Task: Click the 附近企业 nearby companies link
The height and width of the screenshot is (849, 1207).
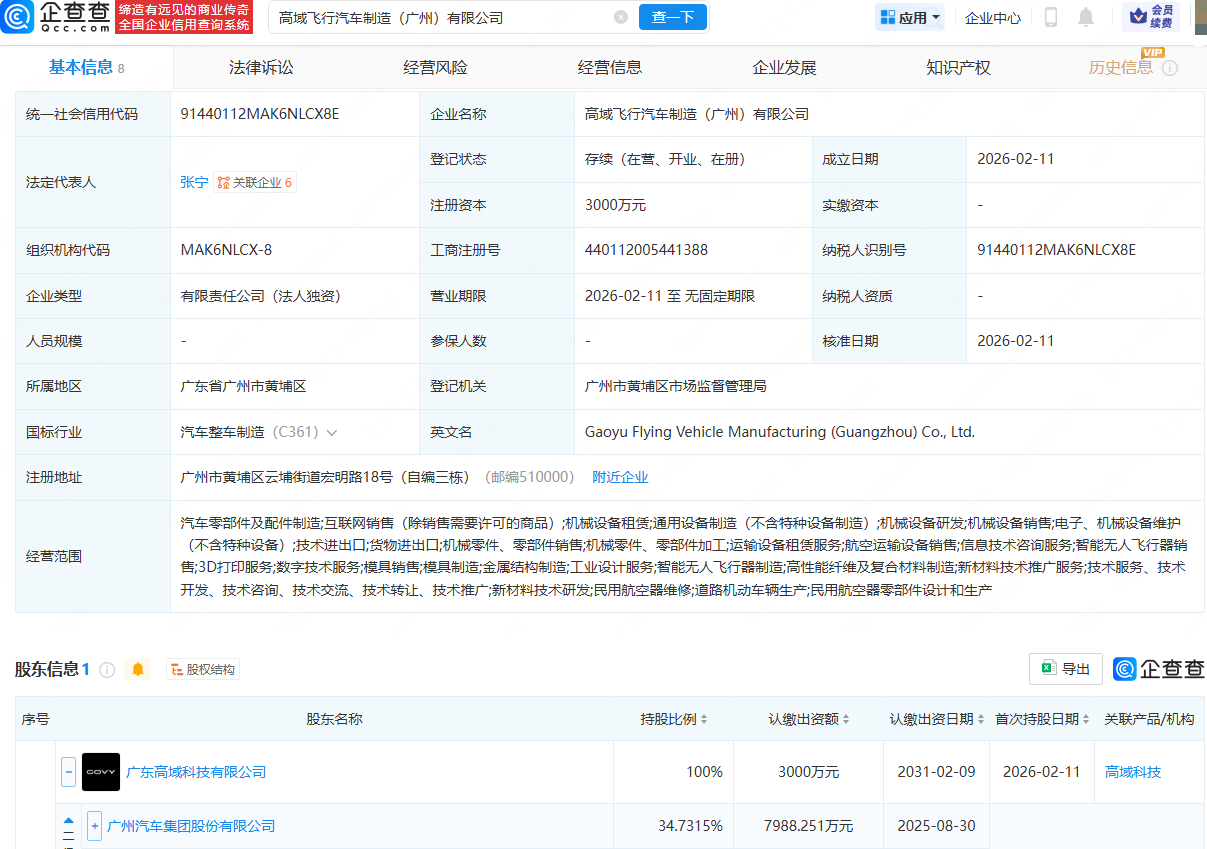Action: [621, 477]
